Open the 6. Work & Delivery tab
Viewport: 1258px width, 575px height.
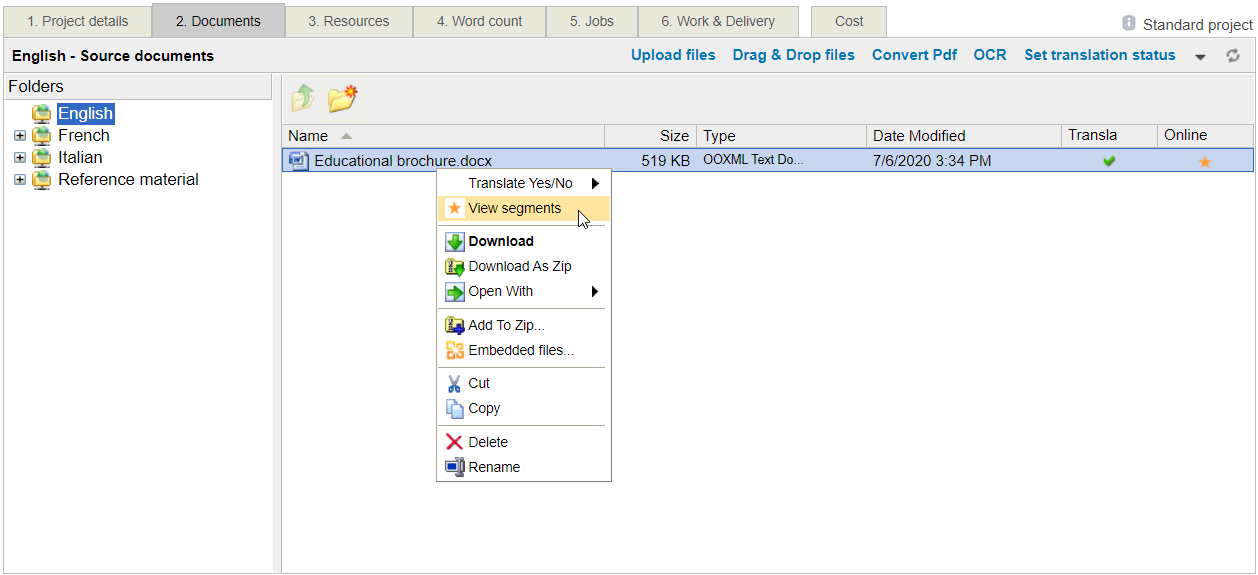(x=717, y=21)
